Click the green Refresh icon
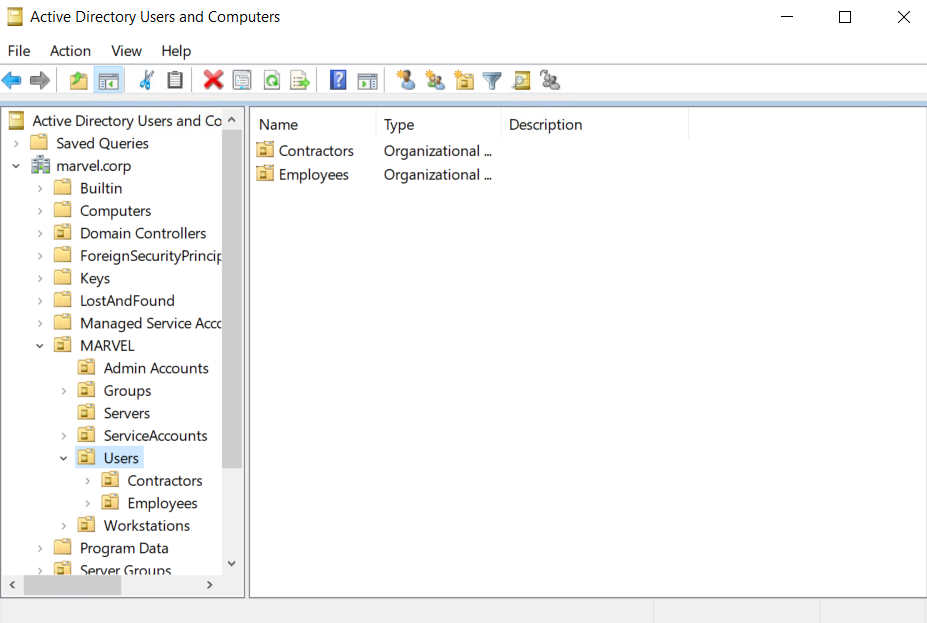Screen dimensions: 927x623 [271, 80]
